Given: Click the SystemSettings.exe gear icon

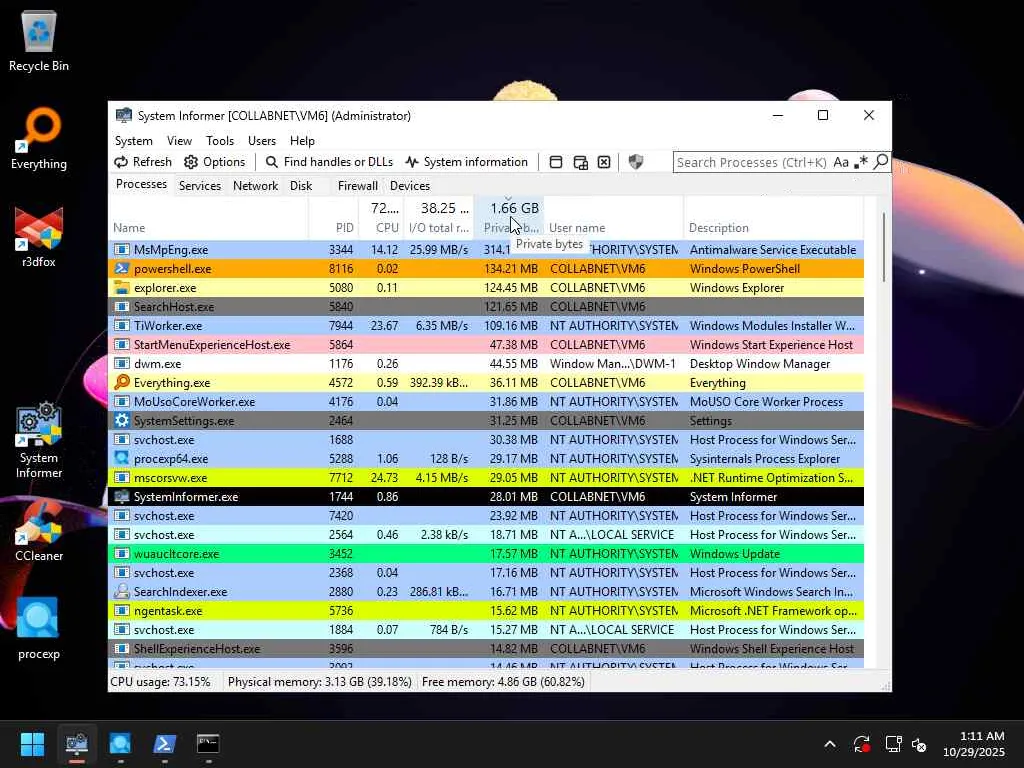Looking at the screenshot, I should click(x=121, y=421).
